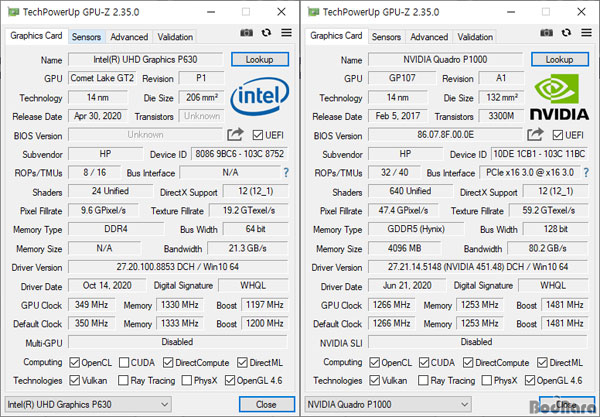
Task: Click Release Date Feb 5, 2017
Action: pyautogui.click(x=398, y=116)
